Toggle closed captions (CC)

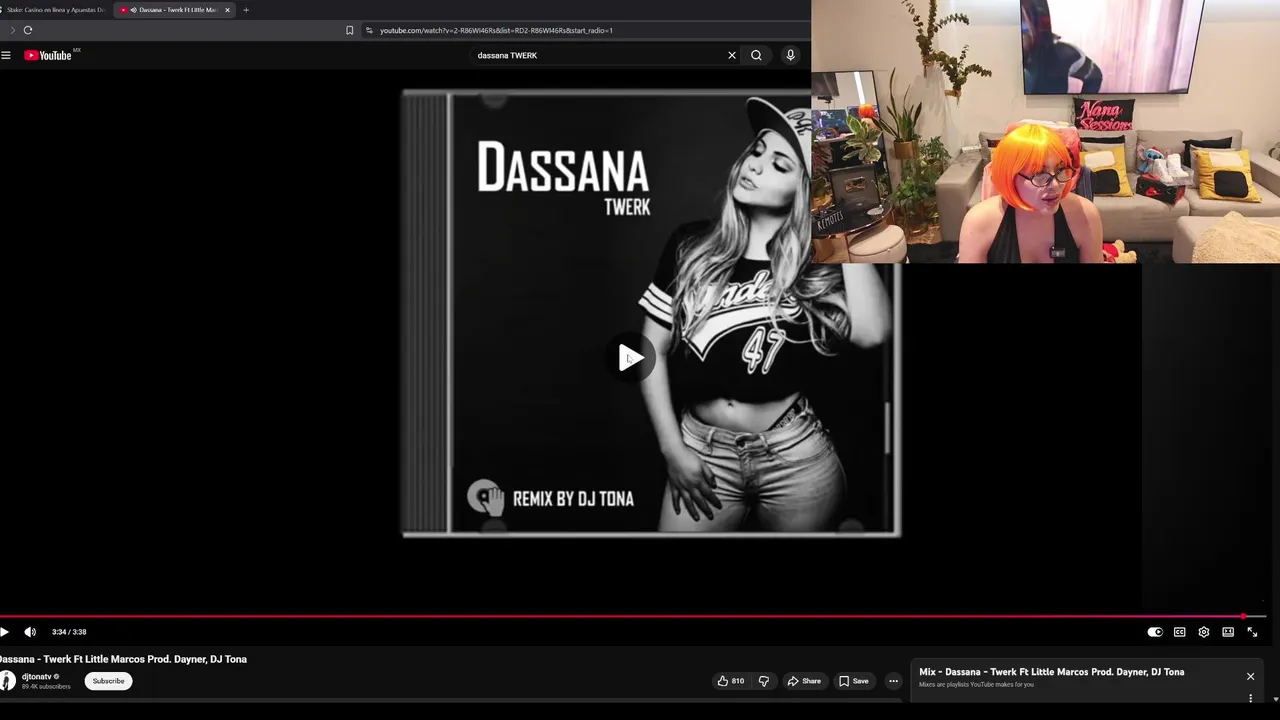click(x=1180, y=632)
